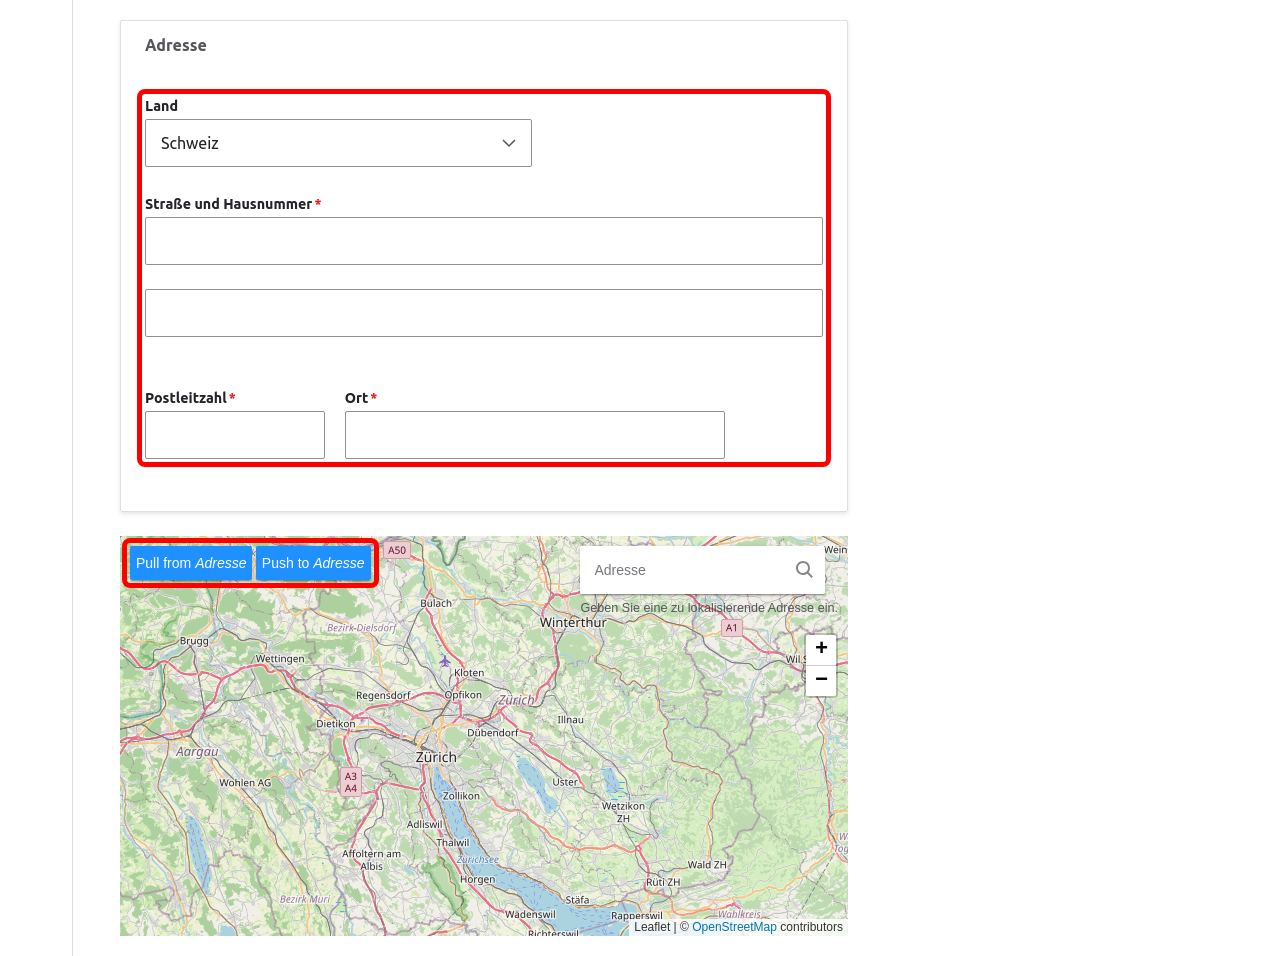Click the Zürich label on the map
The width and height of the screenshot is (1280, 956).
(x=436, y=757)
